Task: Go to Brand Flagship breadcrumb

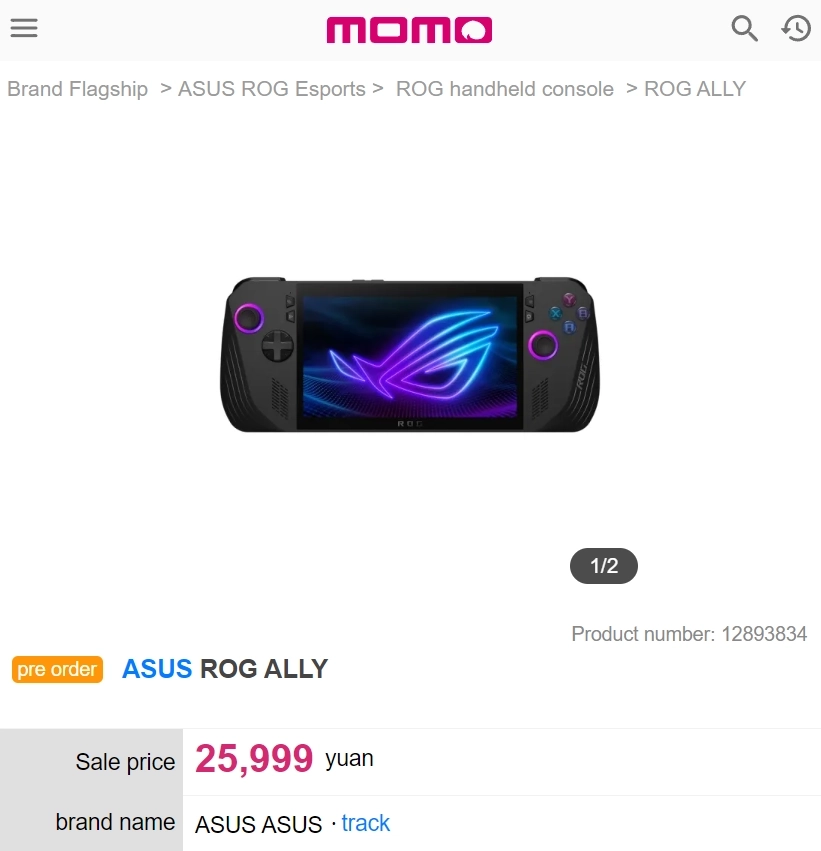Action: coord(77,89)
